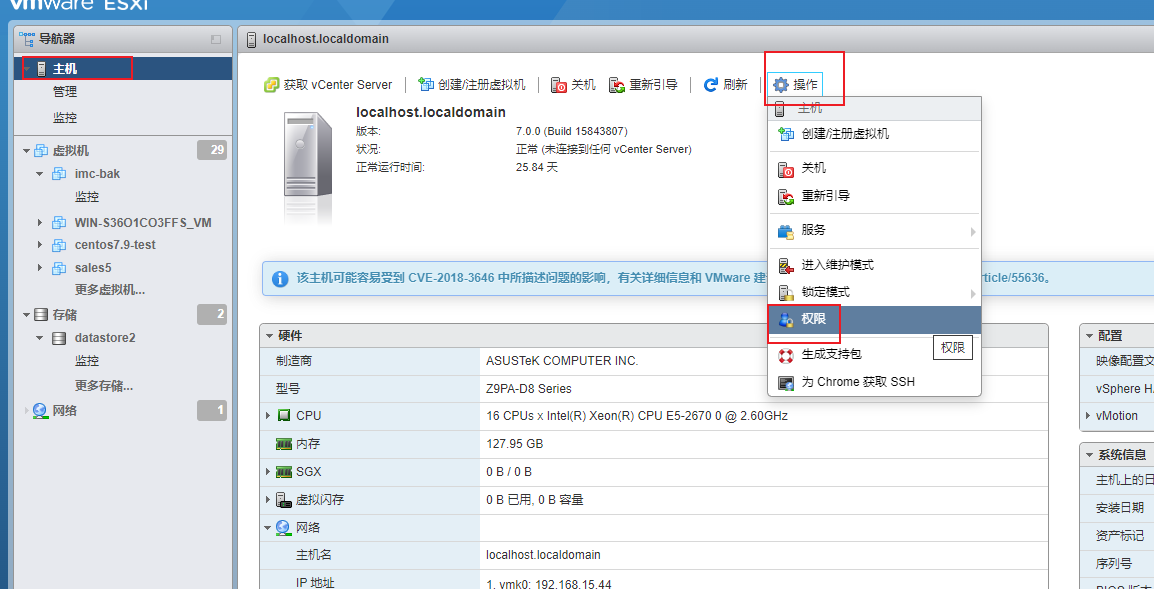Click the centos7.9-test VM icon

click(59, 244)
